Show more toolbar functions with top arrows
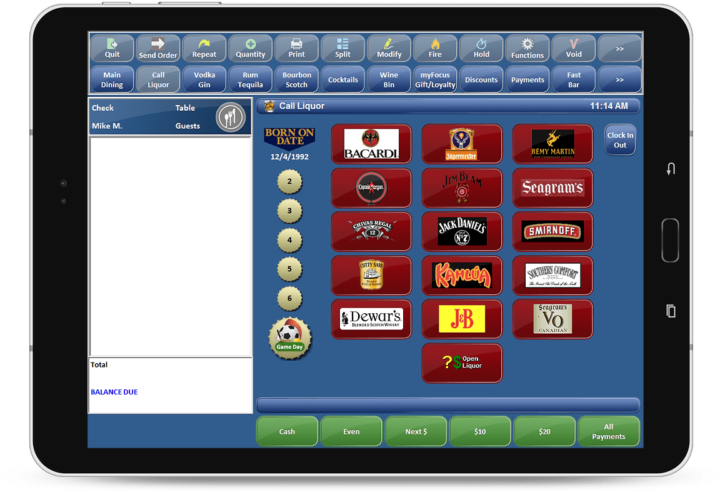 click(619, 49)
